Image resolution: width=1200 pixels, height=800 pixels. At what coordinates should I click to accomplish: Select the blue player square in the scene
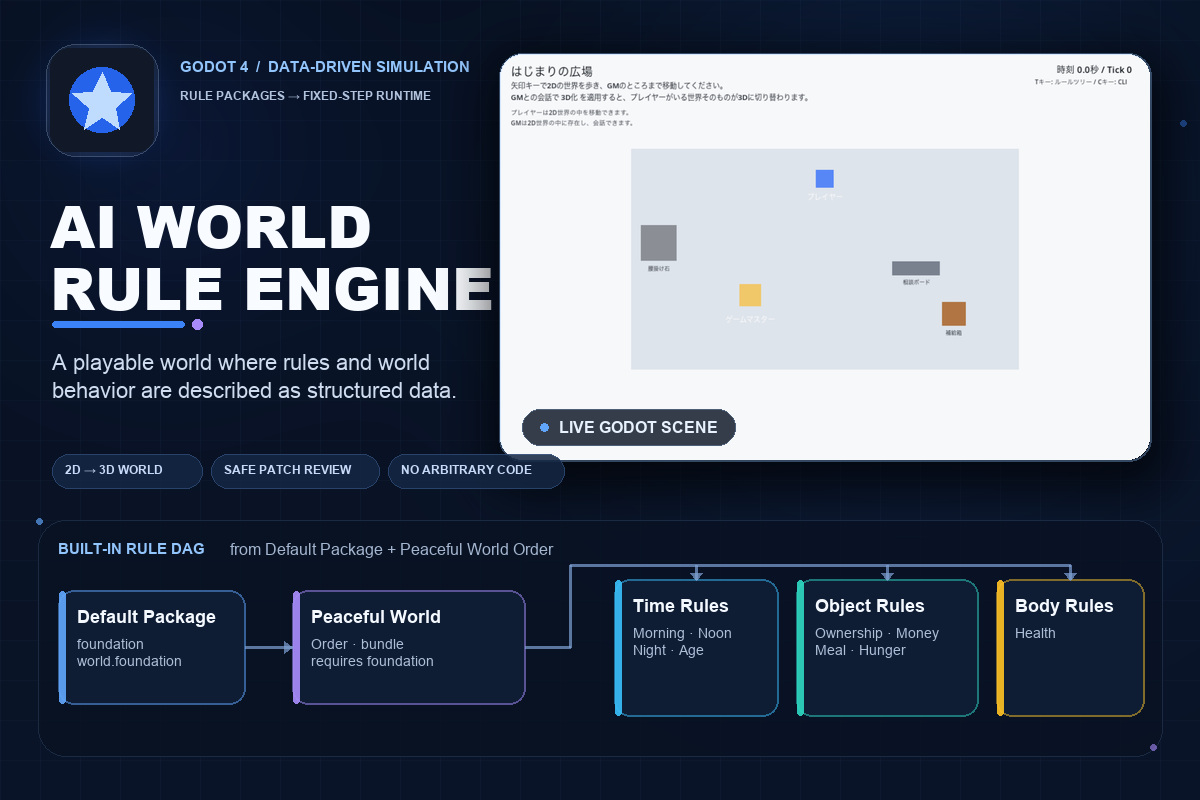click(x=824, y=179)
